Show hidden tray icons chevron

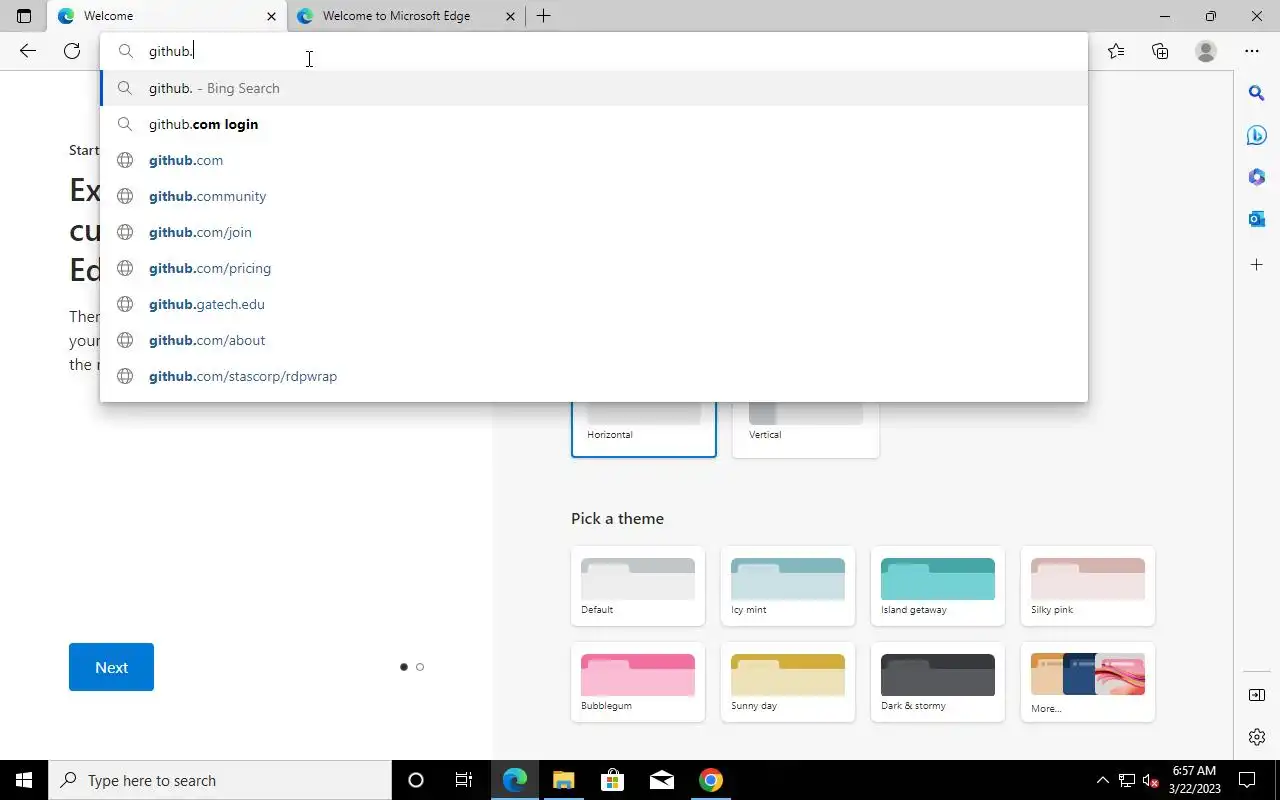(x=1103, y=780)
